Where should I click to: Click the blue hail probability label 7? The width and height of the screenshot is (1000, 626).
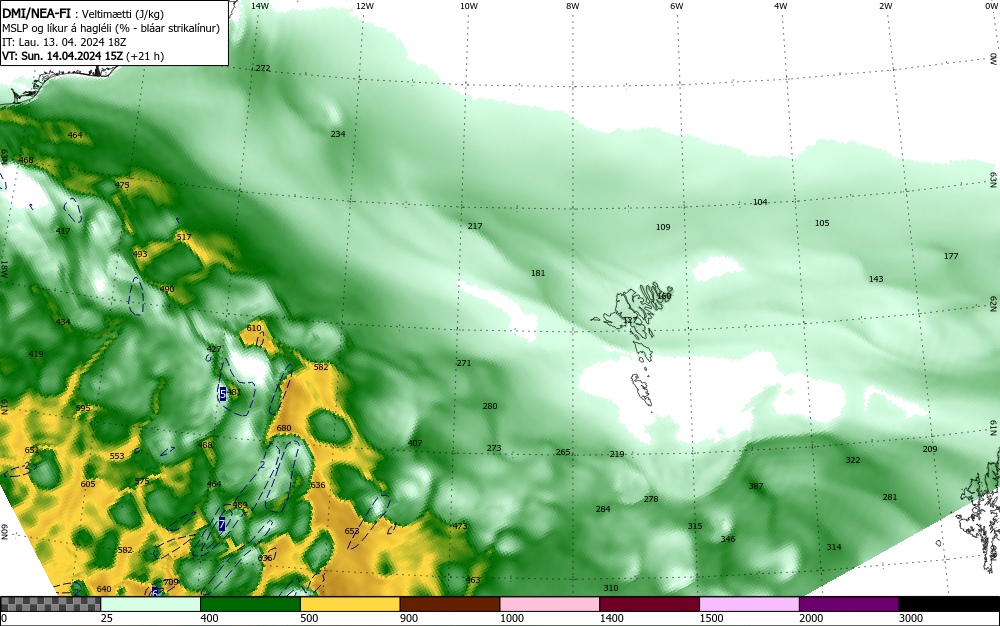tap(222, 525)
